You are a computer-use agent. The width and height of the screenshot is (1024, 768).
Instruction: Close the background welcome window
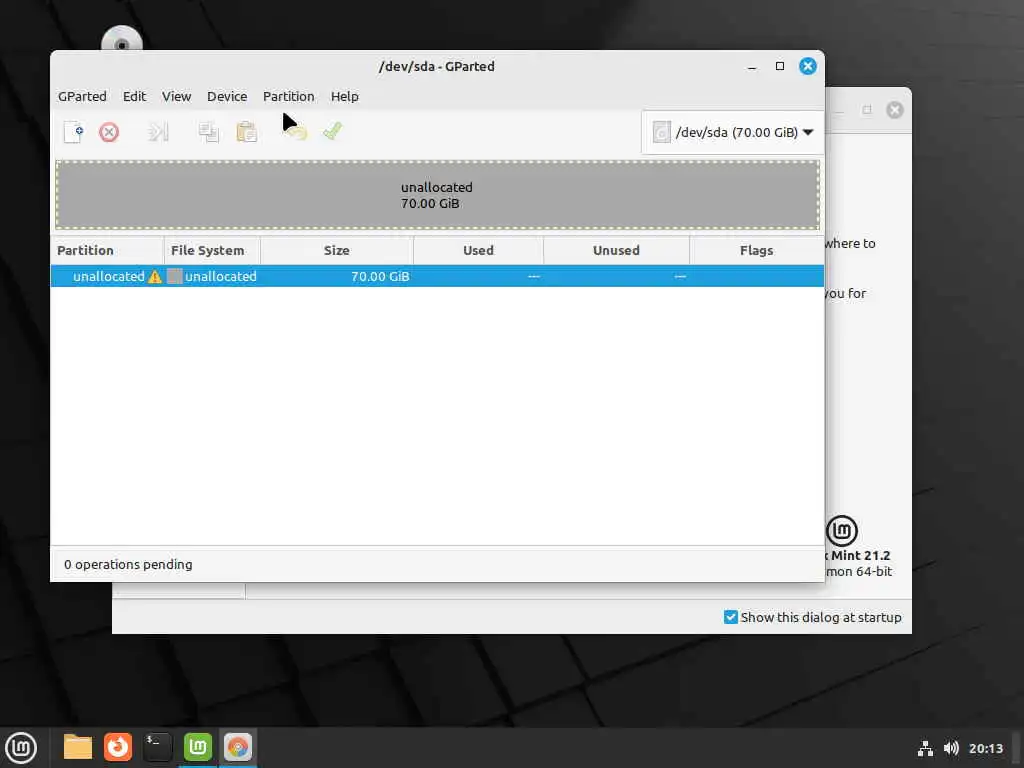[895, 110]
